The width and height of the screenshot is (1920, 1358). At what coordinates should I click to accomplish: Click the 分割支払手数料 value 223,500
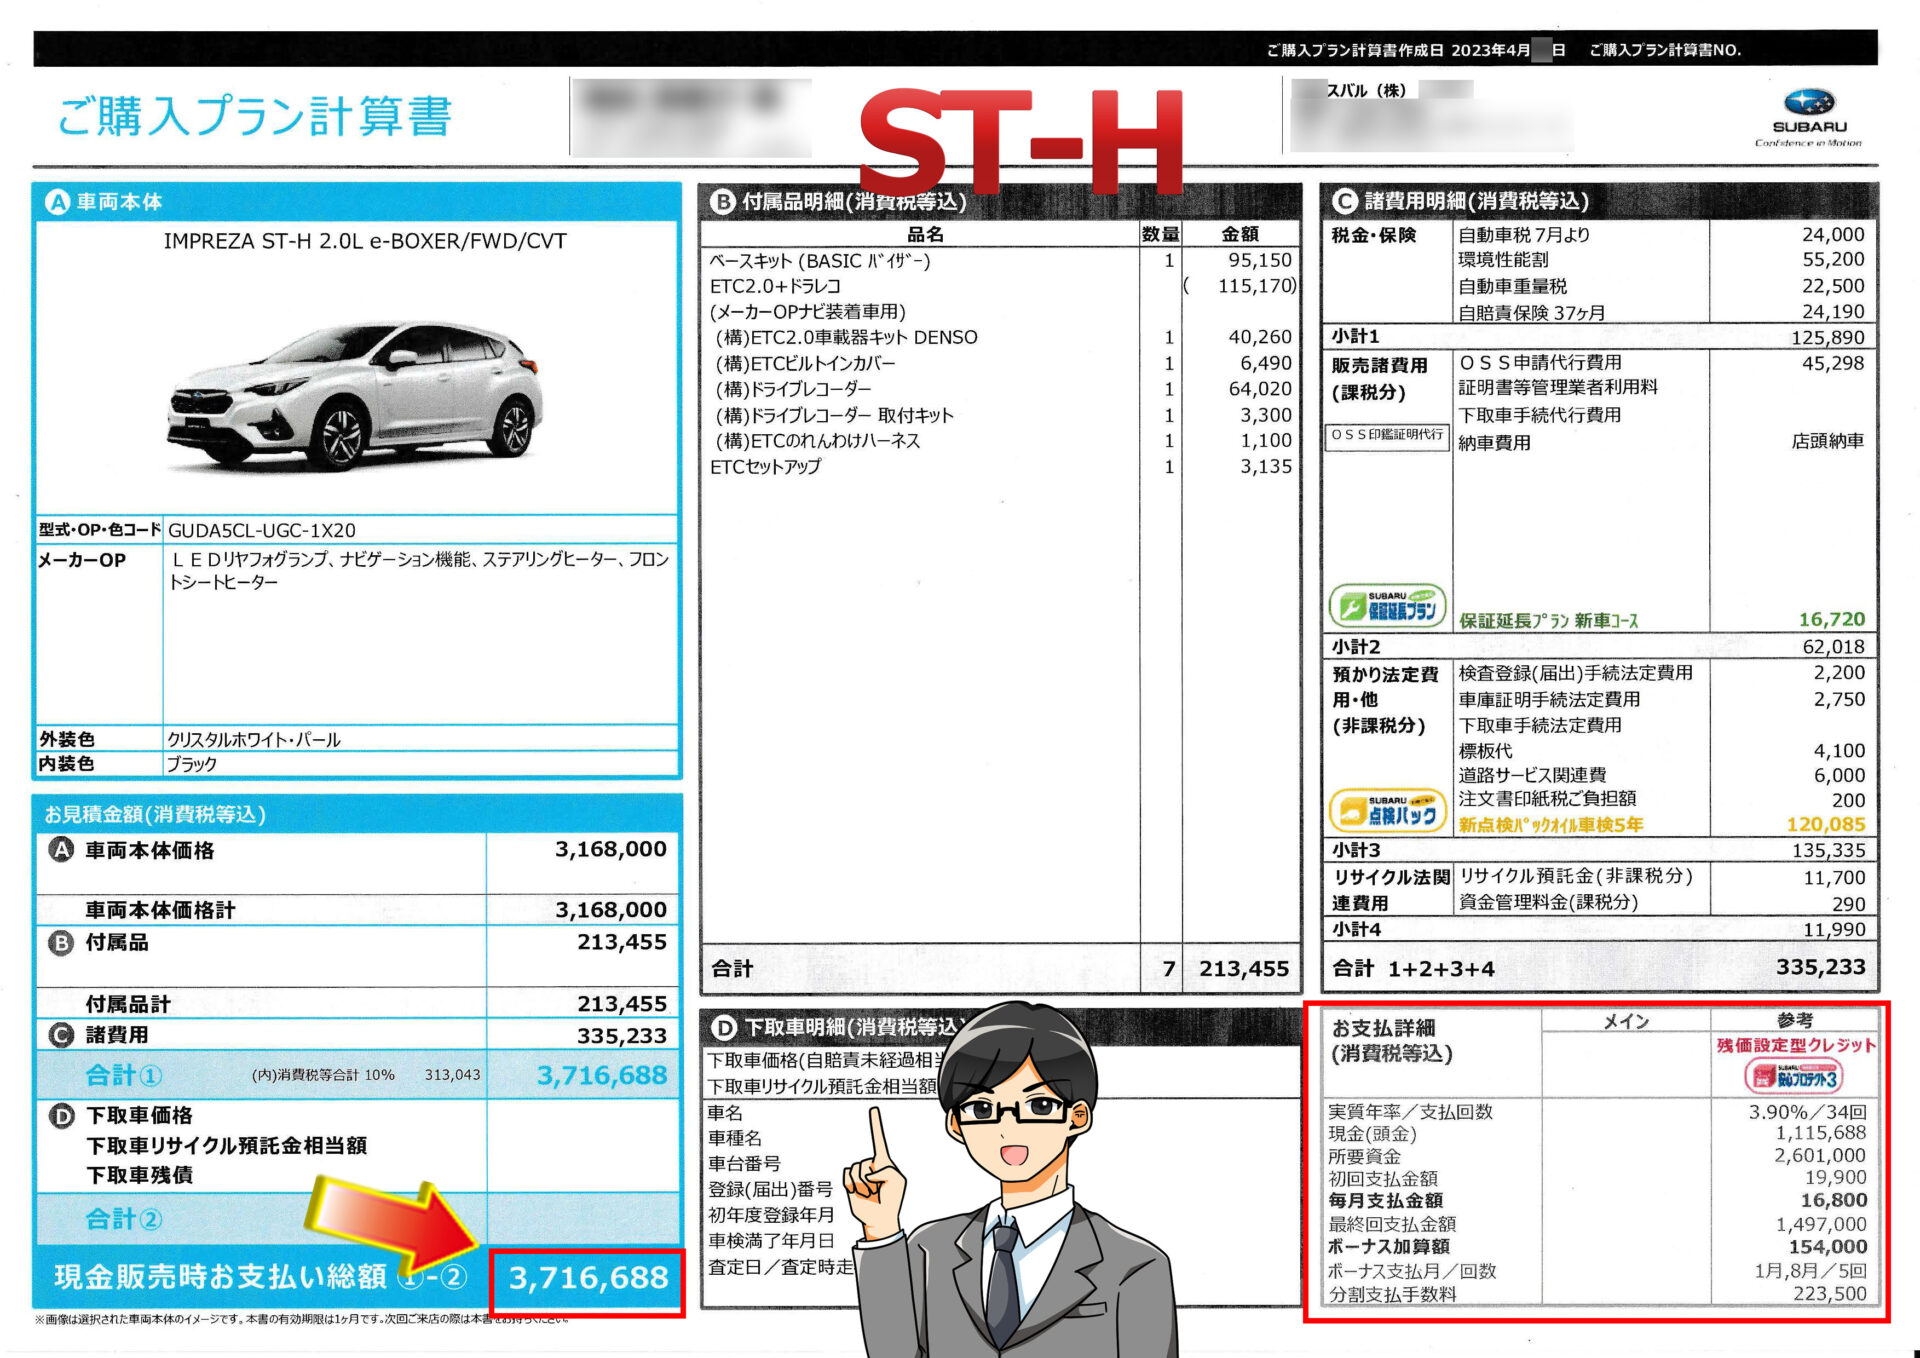[x=1829, y=1294]
